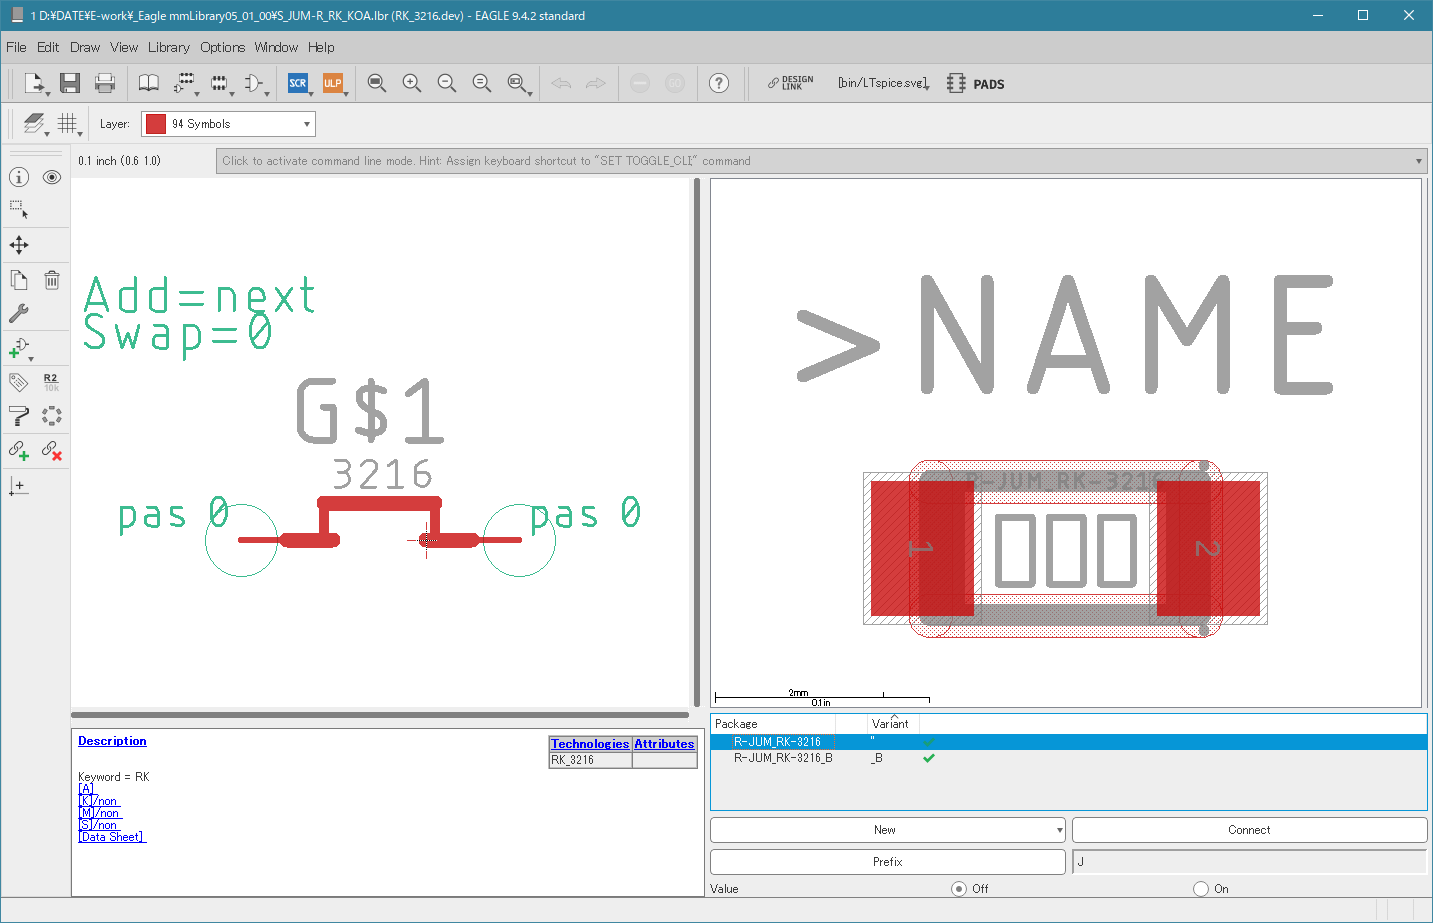Expand the Layer dropdown showing 94 Symbols

[x=229, y=124]
